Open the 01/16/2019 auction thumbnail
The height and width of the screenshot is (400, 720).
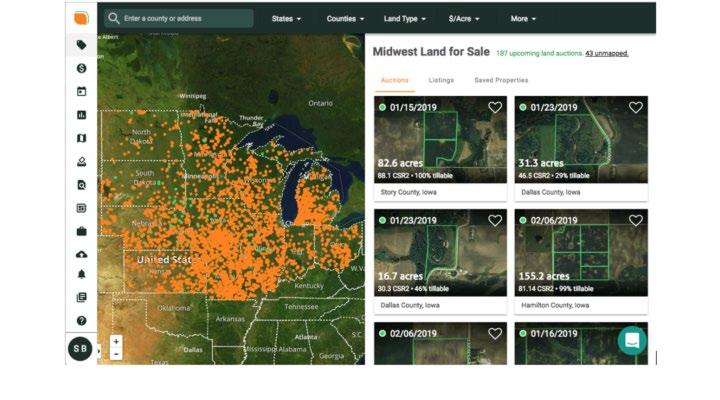pos(581,344)
